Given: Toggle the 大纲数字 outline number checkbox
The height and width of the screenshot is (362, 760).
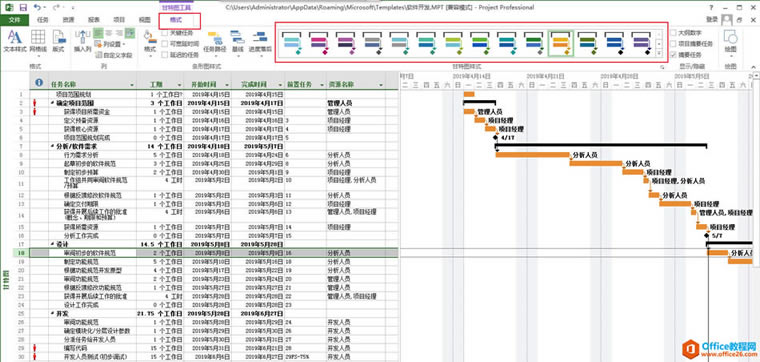Looking at the screenshot, I should [674, 33].
